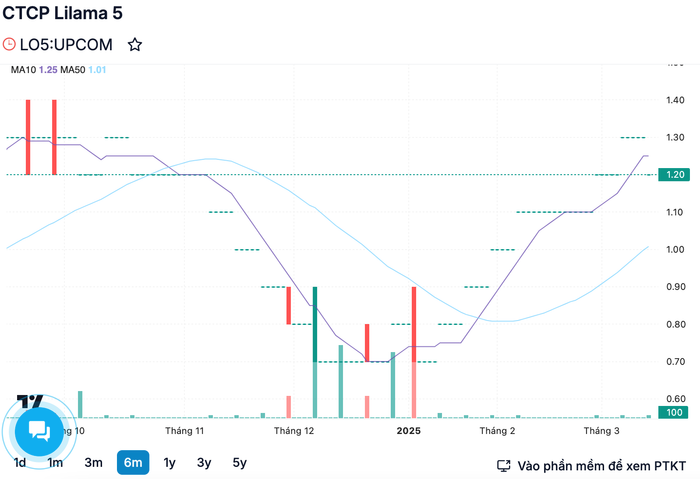Switch the chart to the 1y range

click(x=169, y=462)
